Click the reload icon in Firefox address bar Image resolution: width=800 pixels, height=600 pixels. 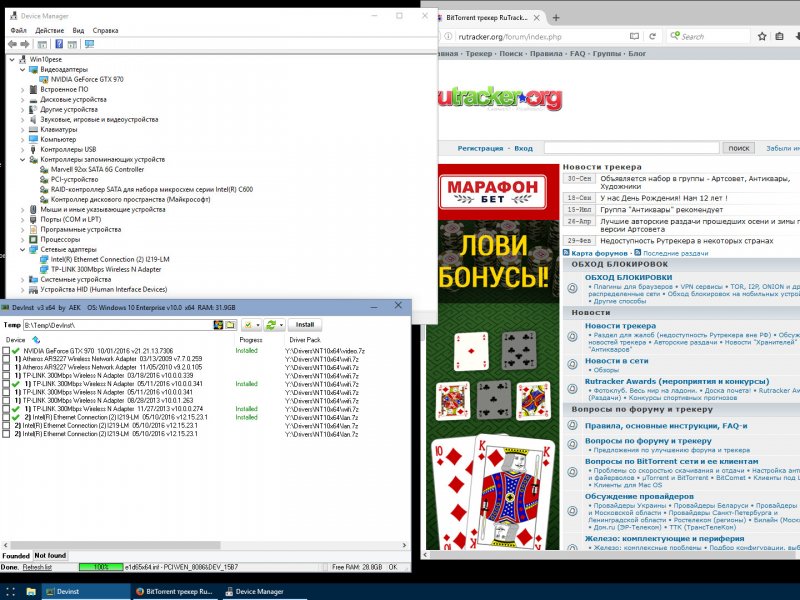(x=652, y=36)
